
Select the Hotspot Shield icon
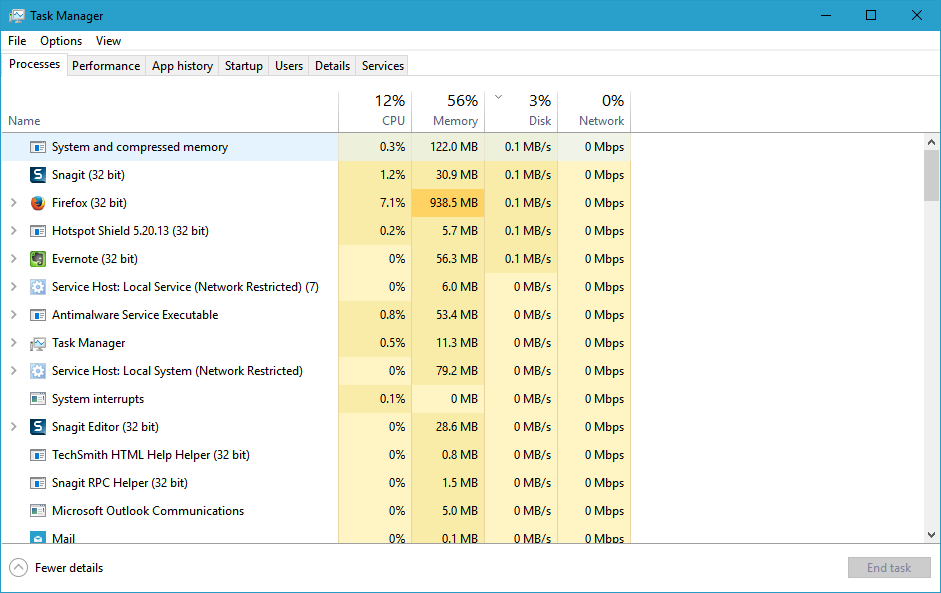point(37,230)
